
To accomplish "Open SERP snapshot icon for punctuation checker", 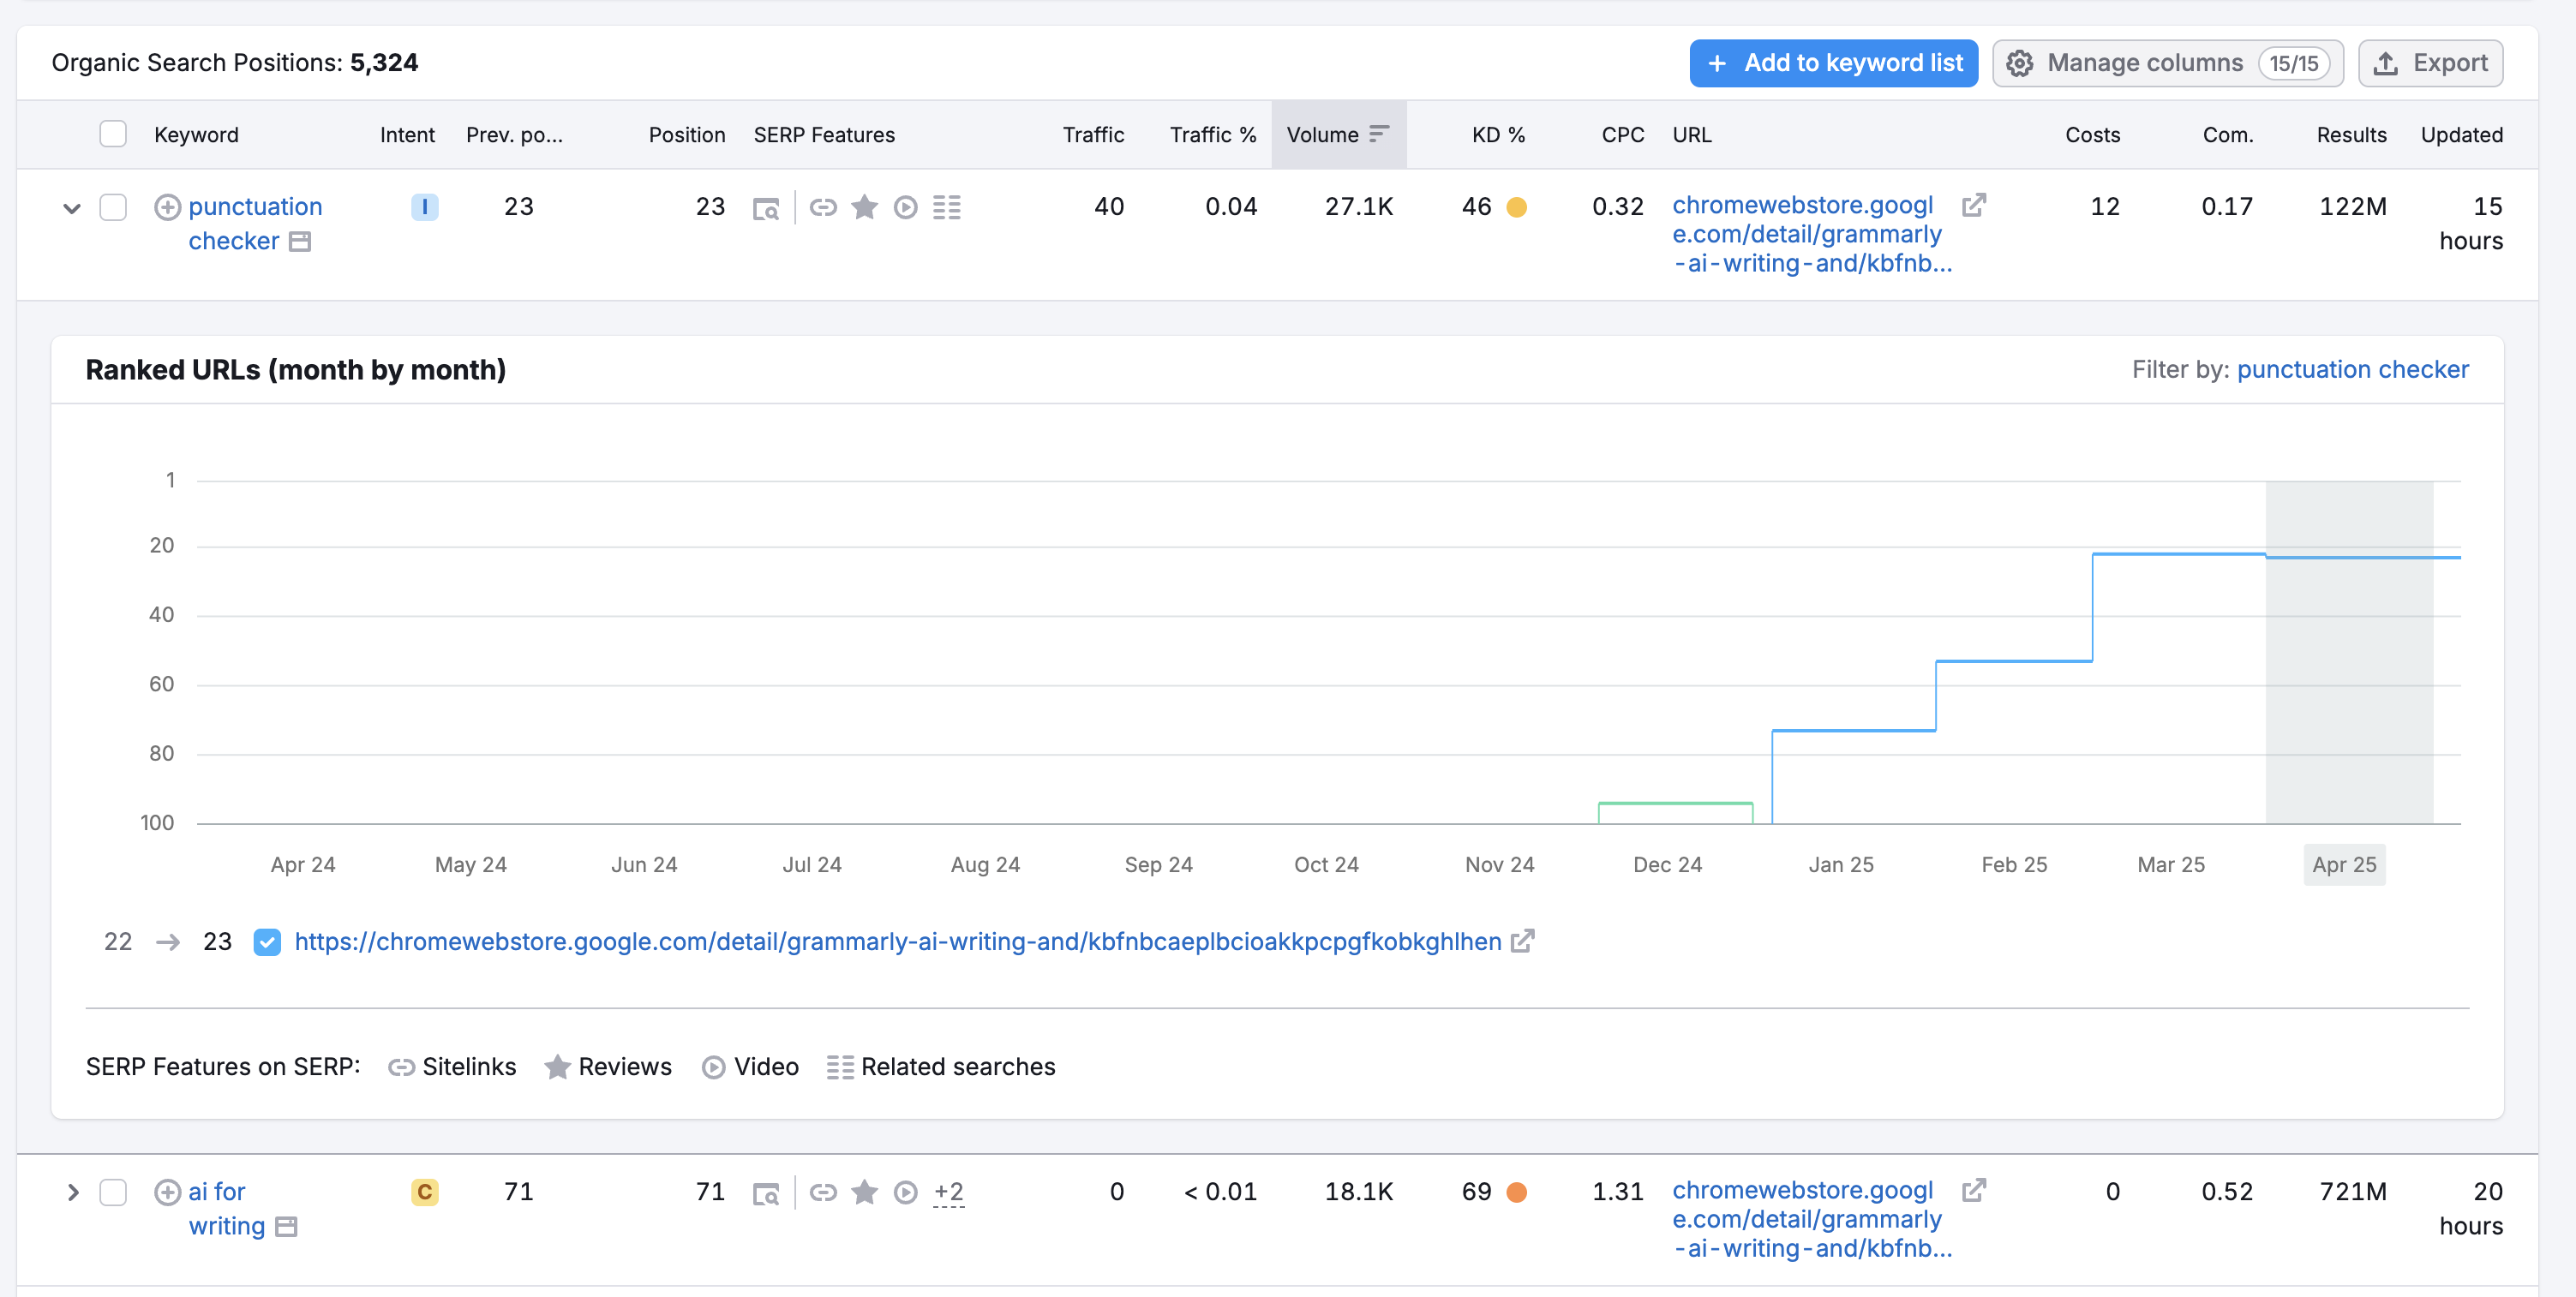I will (x=766, y=208).
